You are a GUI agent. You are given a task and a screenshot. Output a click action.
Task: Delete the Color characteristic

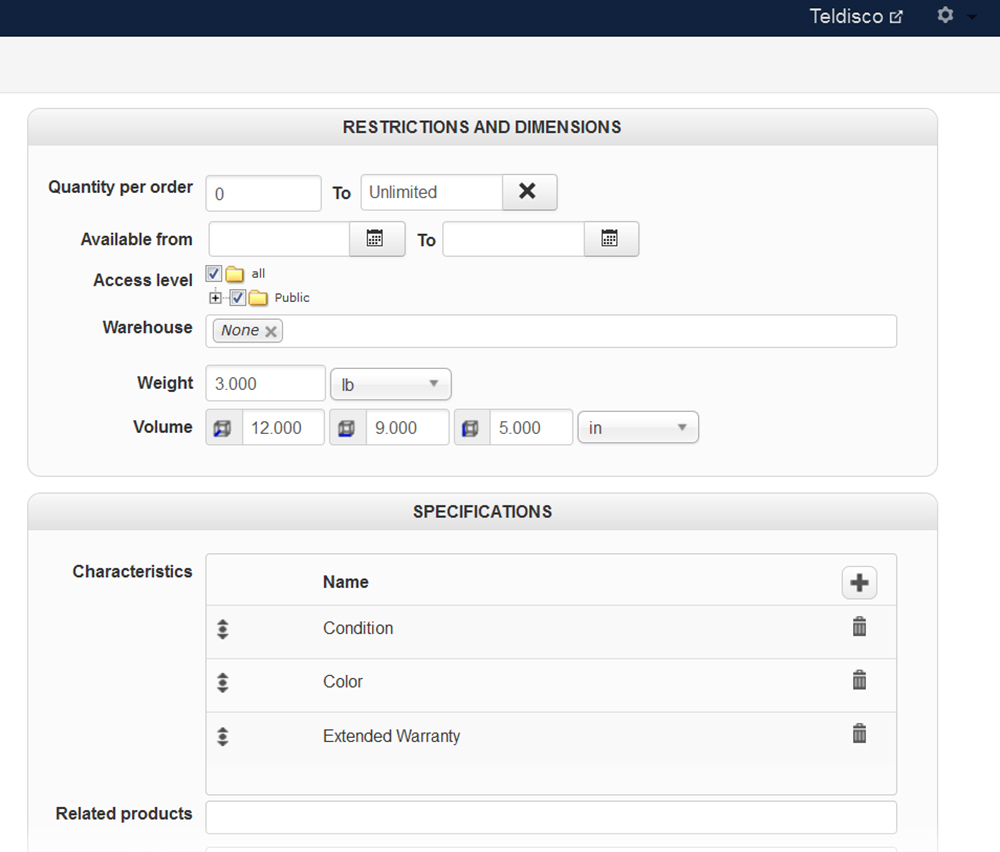(x=859, y=680)
